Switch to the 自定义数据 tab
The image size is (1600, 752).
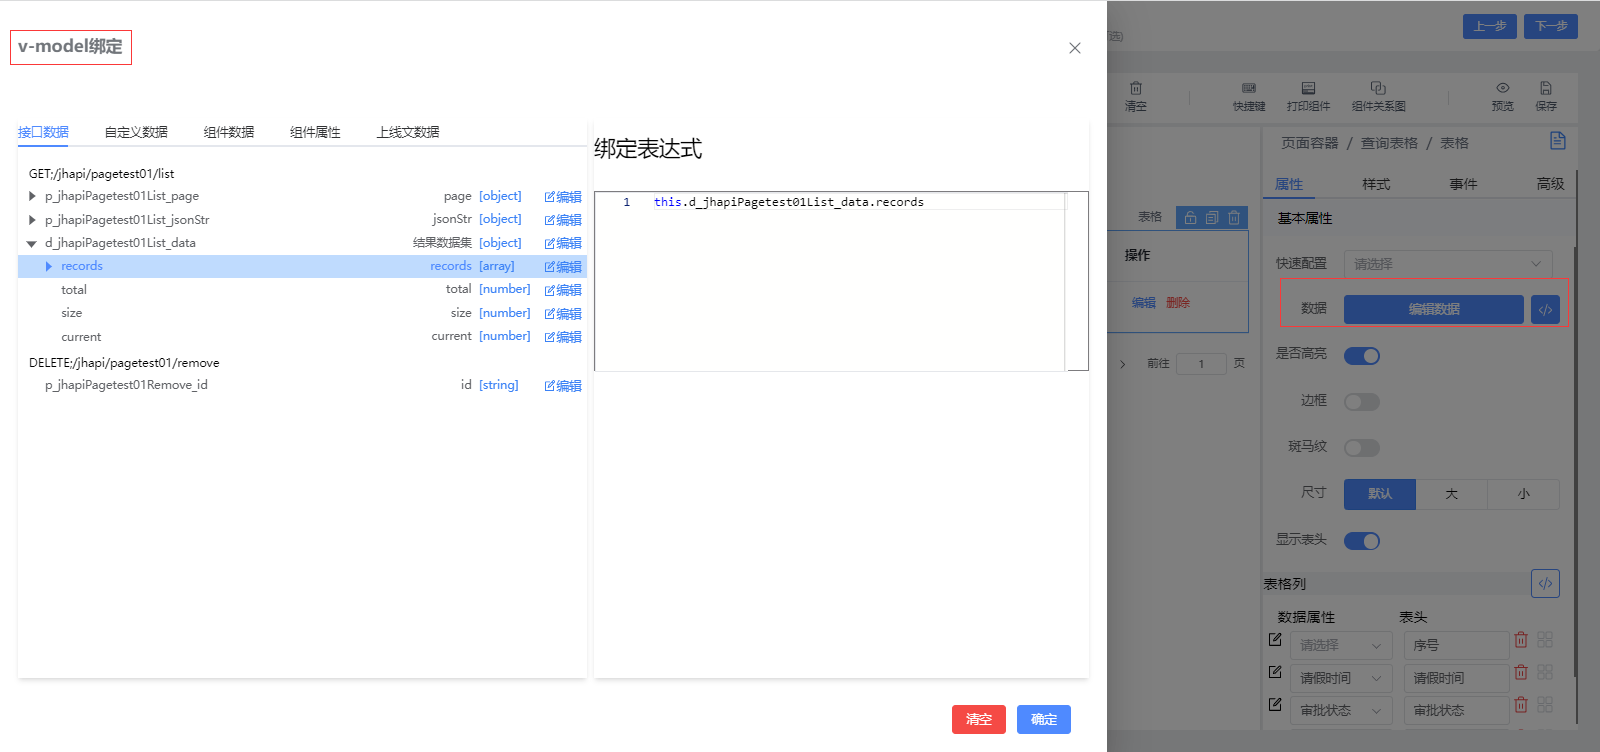[x=136, y=132]
